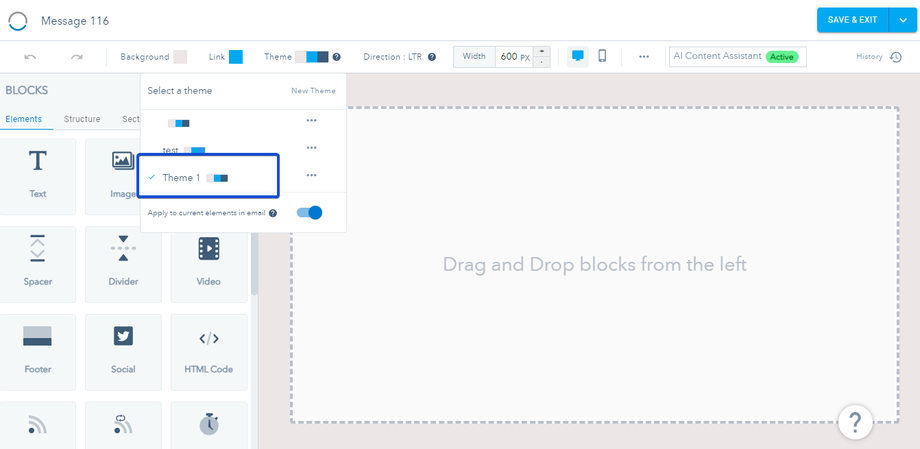The image size is (920, 449).
Task: Toggle Apply to current elements in email
Action: [x=309, y=212]
